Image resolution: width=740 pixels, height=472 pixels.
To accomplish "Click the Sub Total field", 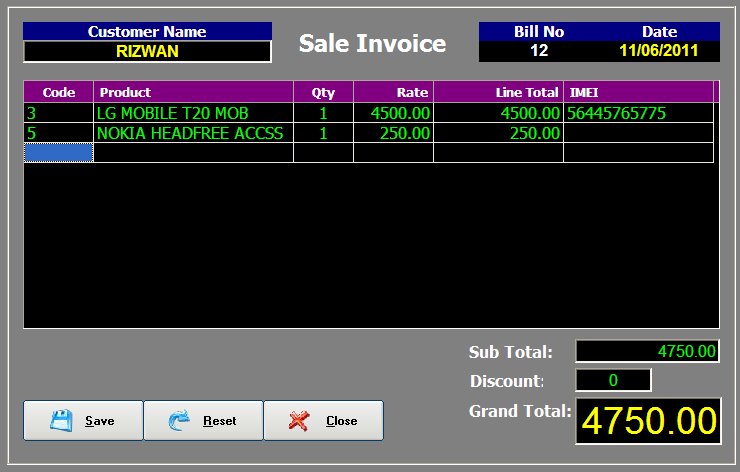I will (647, 351).
